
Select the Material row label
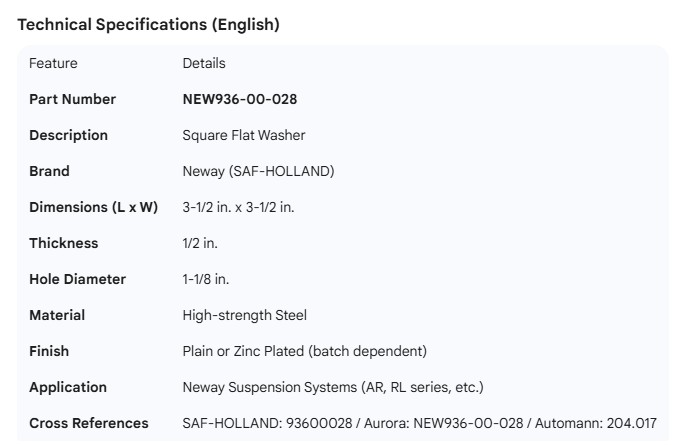pyautogui.click(x=57, y=315)
